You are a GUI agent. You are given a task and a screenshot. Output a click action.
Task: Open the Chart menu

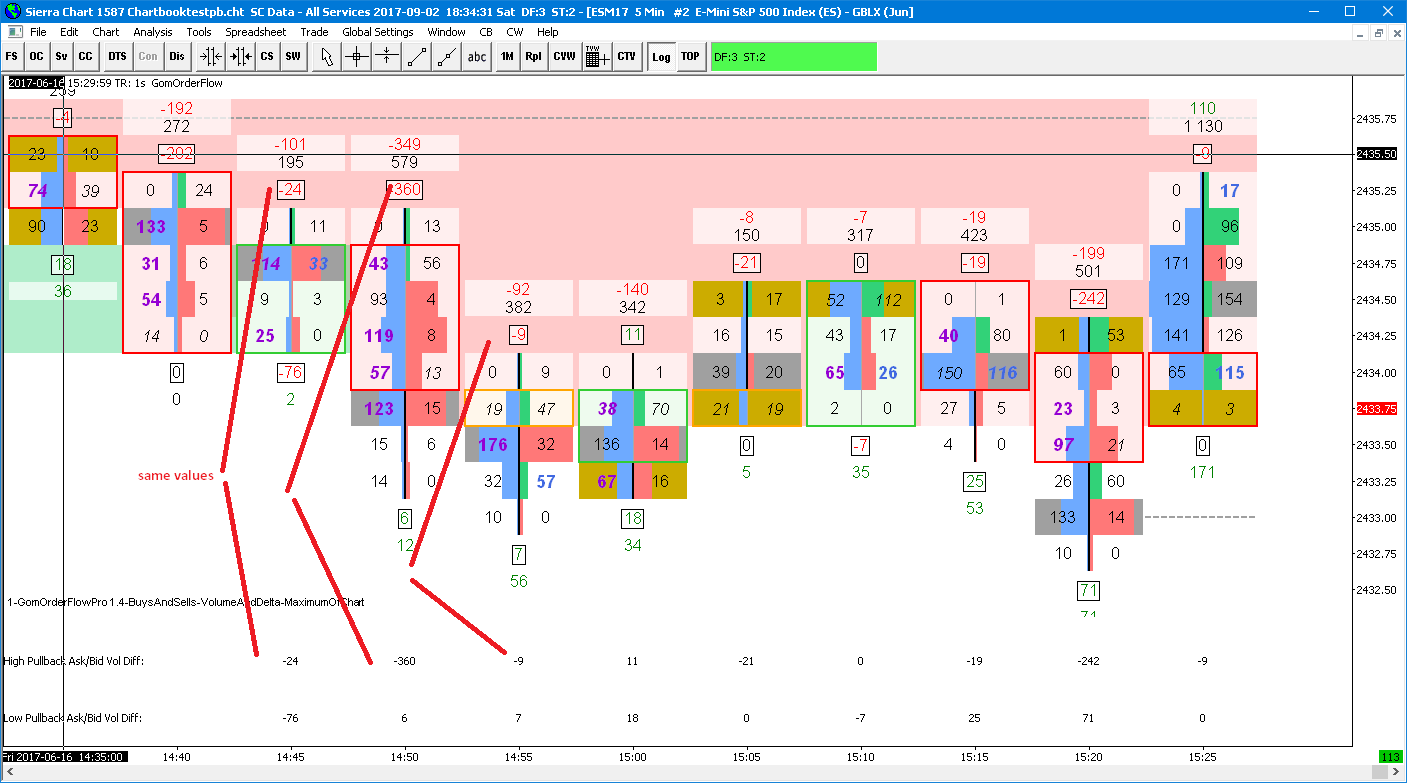click(x=105, y=32)
